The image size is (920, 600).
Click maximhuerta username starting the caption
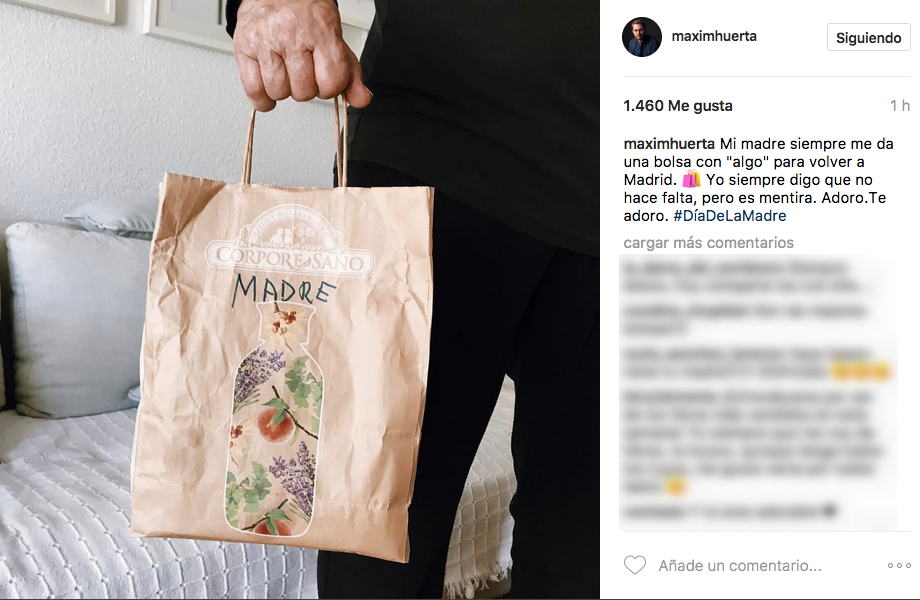(x=669, y=144)
